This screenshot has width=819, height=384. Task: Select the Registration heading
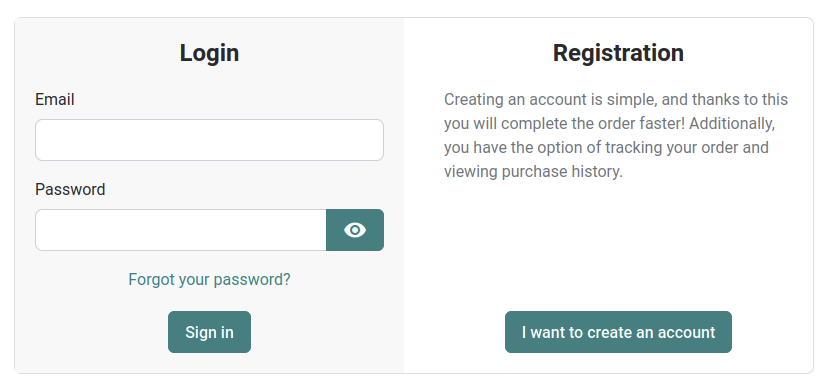[618, 53]
